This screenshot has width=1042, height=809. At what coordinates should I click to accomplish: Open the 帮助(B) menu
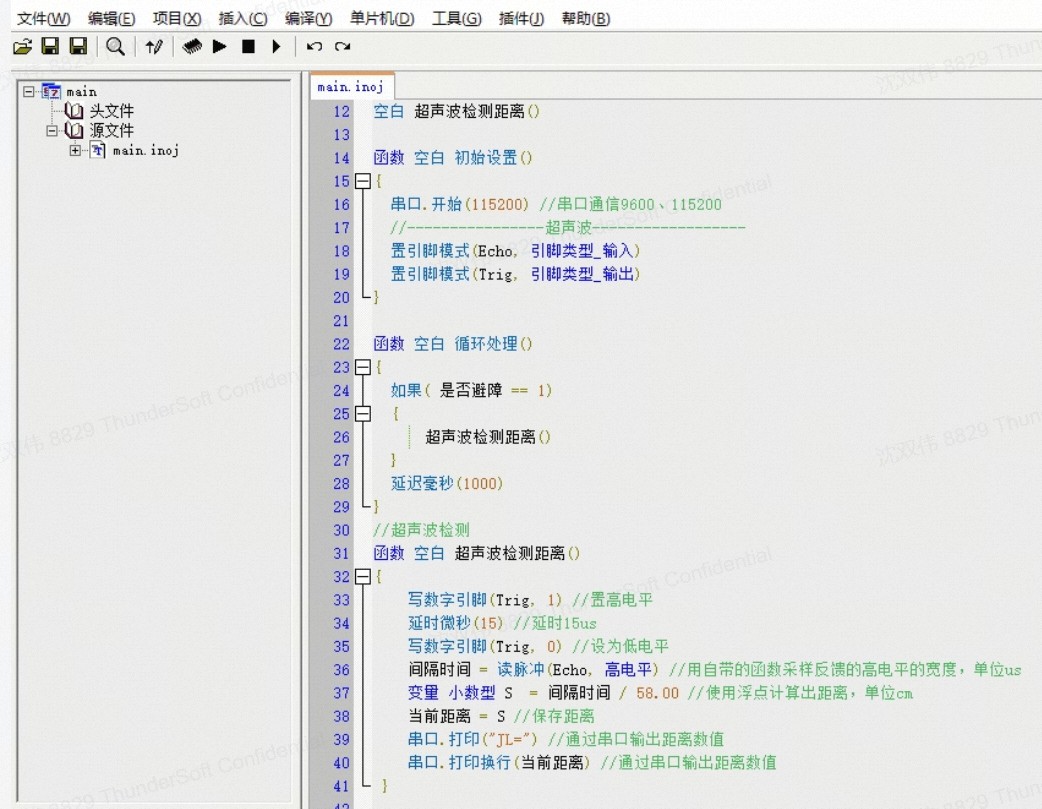(x=585, y=19)
